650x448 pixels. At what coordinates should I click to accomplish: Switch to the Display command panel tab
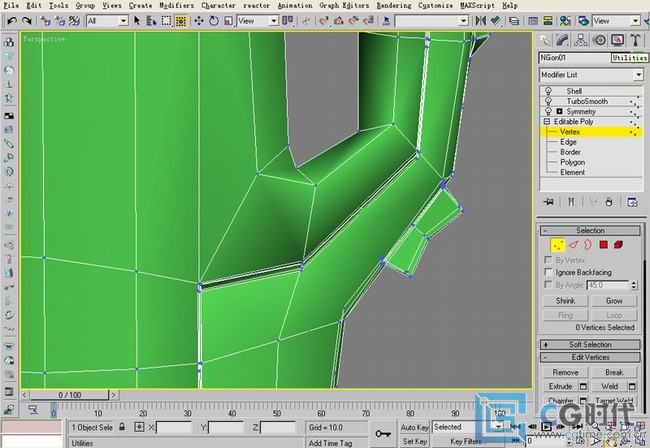[617, 40]
